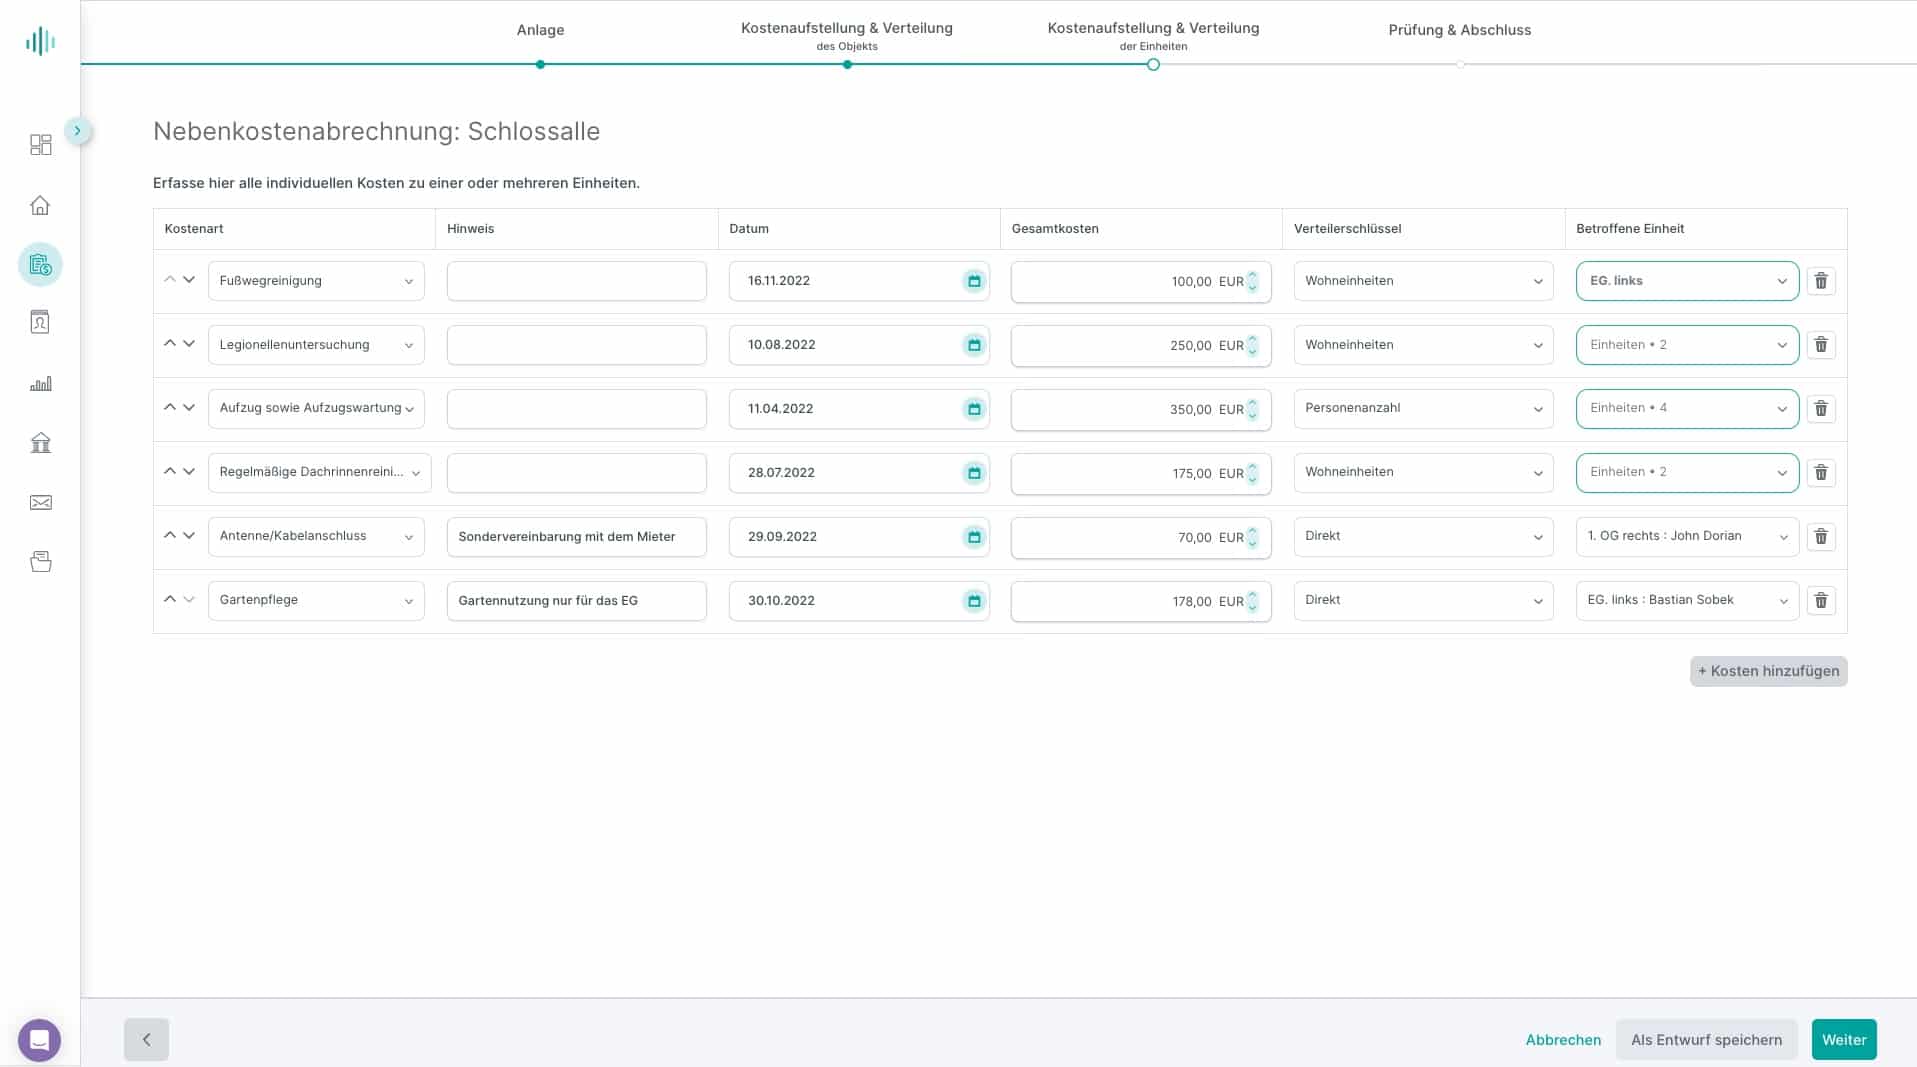
Task: Click the empty Hinweis field for Aufzug row
Action: click(576, 409)
